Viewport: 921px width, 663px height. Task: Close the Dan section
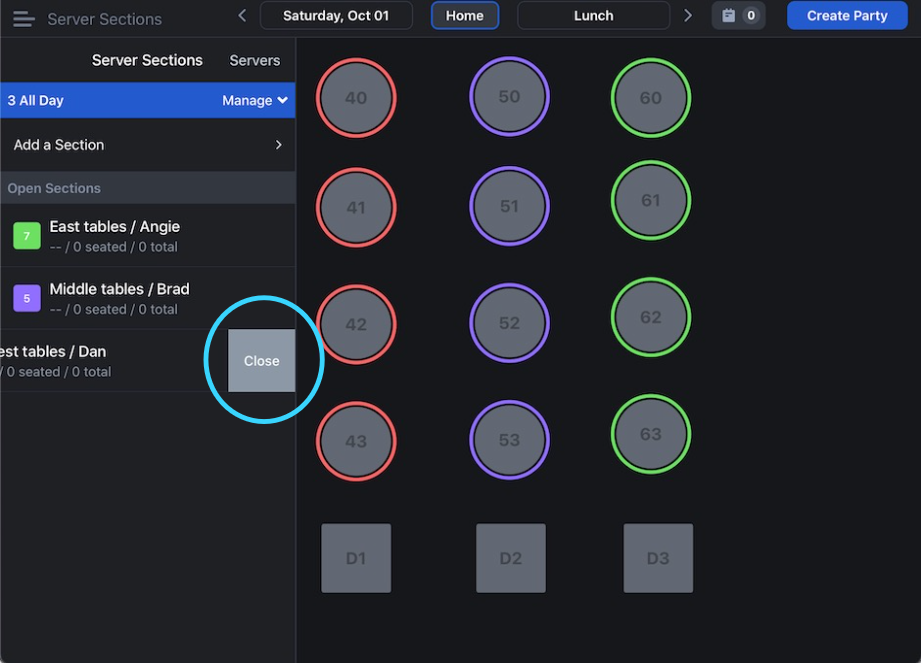pyautogui.click(x=261, y=361)
